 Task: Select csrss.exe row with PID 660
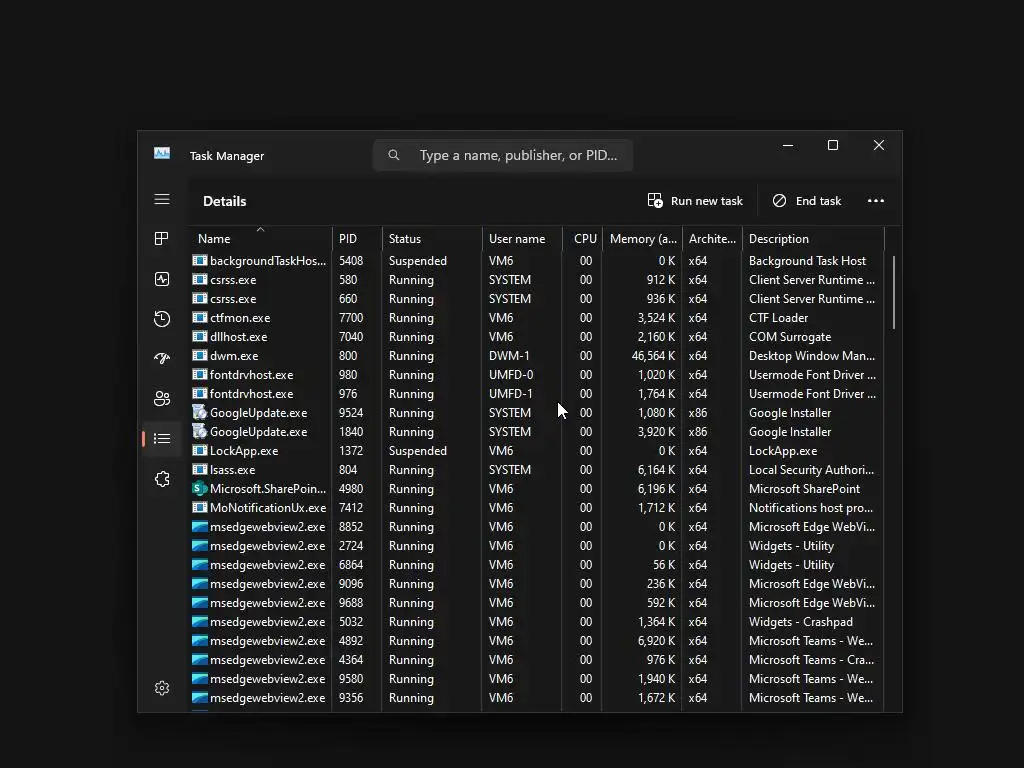coord(537,298)
